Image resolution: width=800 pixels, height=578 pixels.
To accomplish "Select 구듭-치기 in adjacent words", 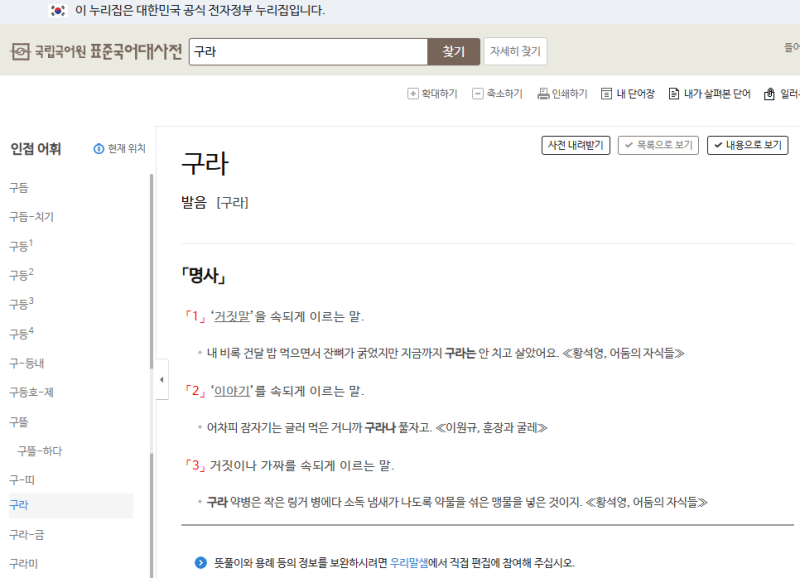I will click(x=32, y=217).
